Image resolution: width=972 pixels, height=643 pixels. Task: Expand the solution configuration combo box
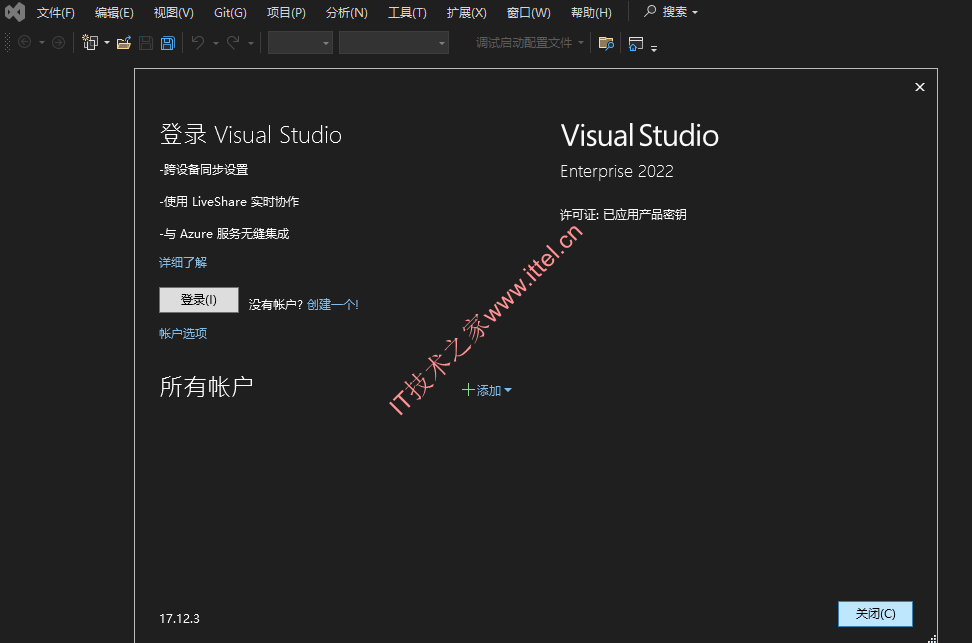(300, 43)
